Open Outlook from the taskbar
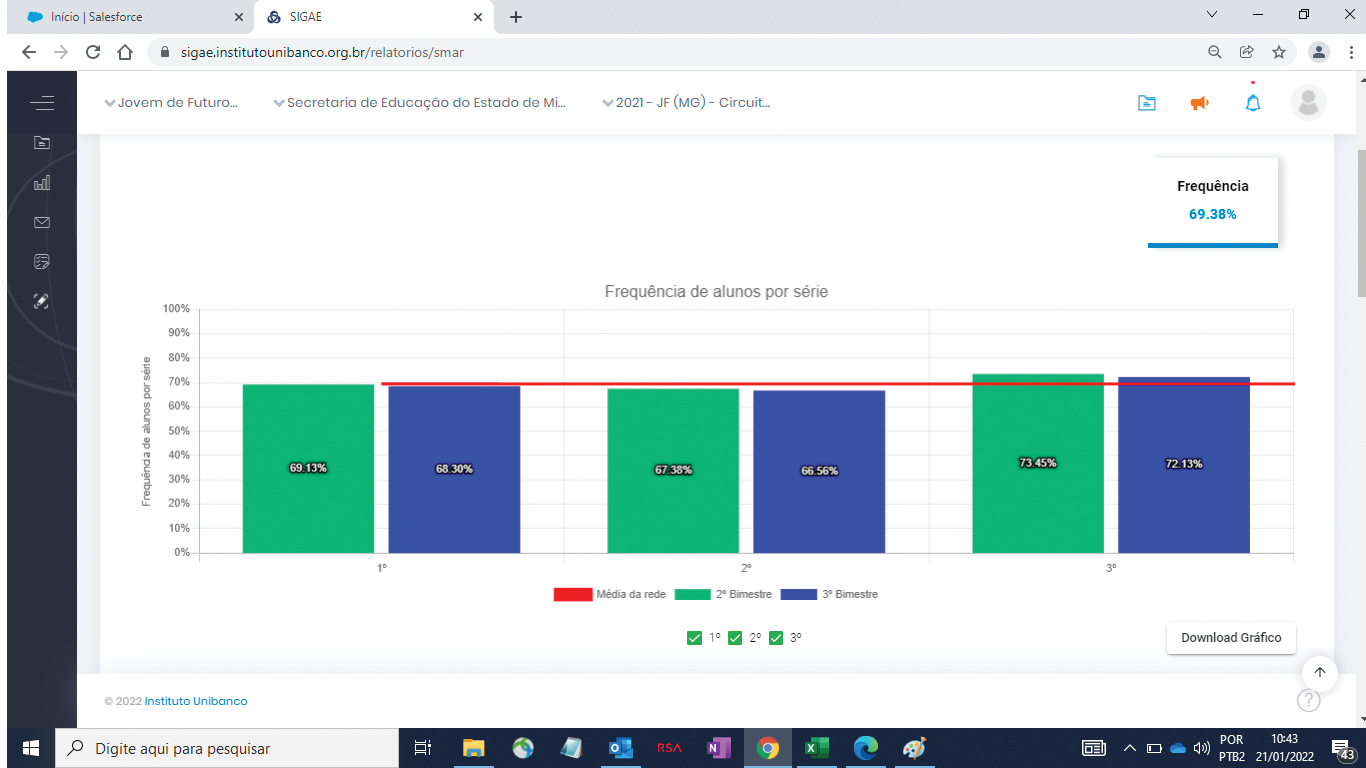This screenshot has height=768, width=1366. click(x=621, y=748)
